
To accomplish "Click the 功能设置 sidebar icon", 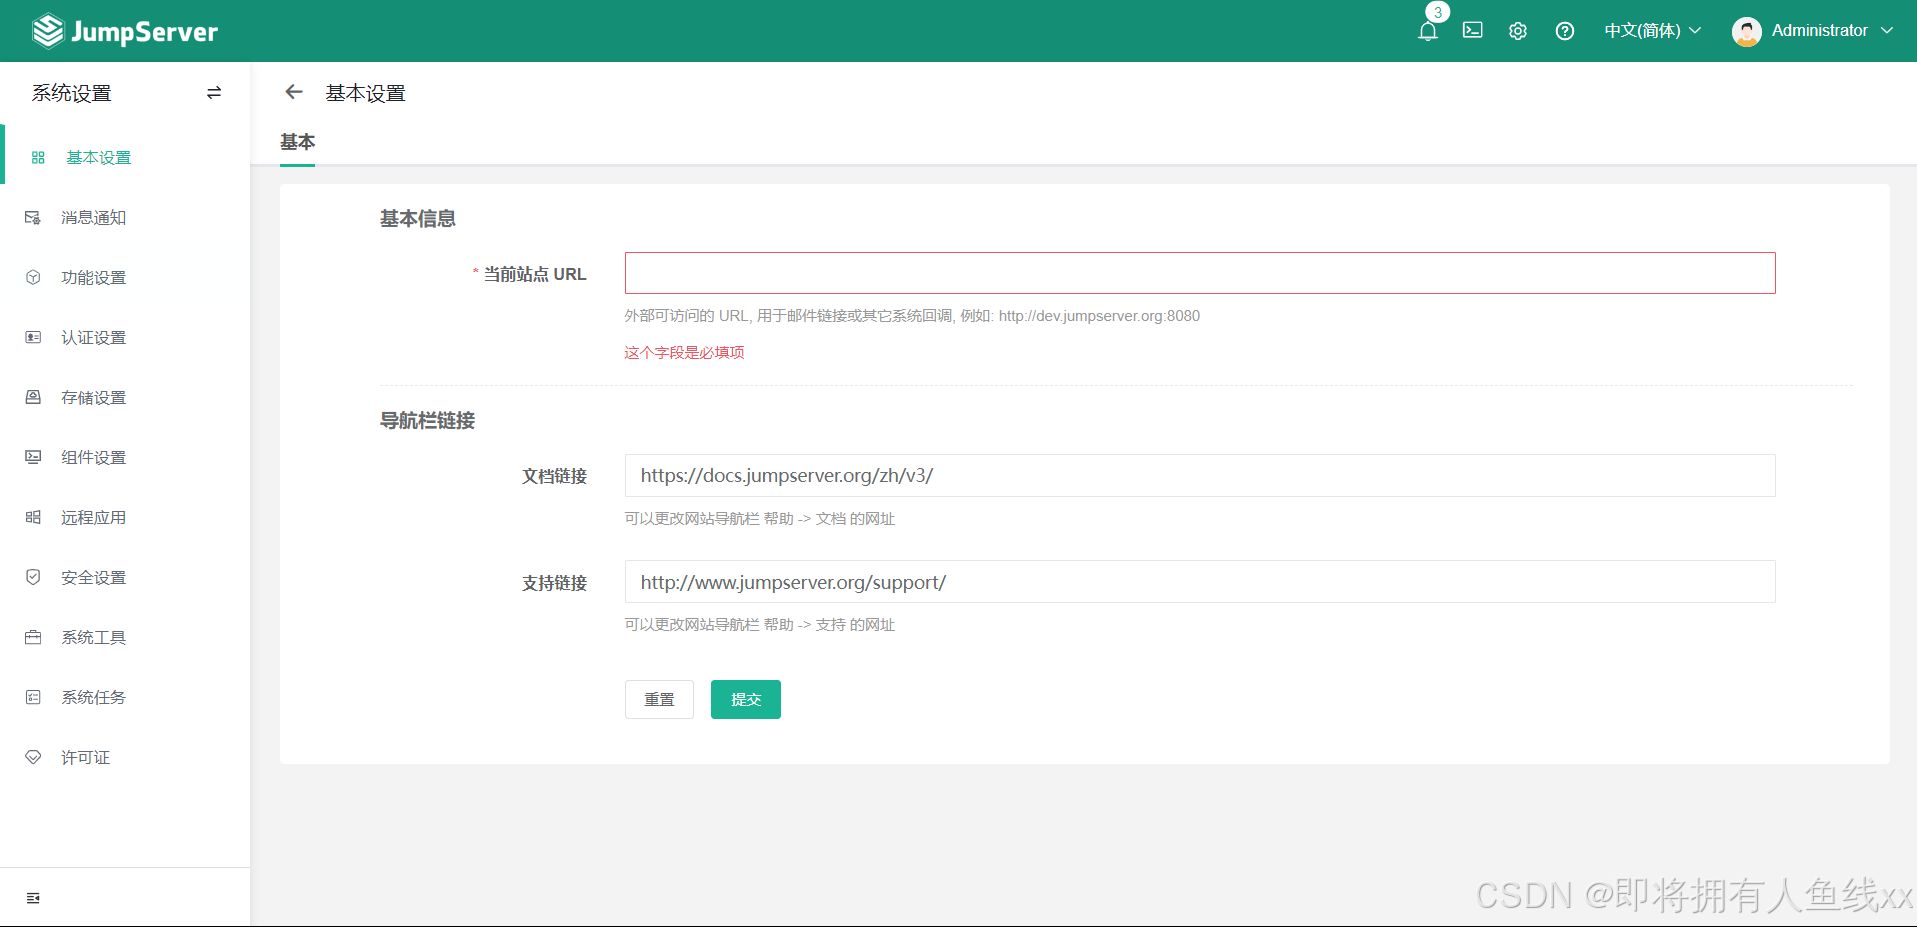I will tap(33, 277).
